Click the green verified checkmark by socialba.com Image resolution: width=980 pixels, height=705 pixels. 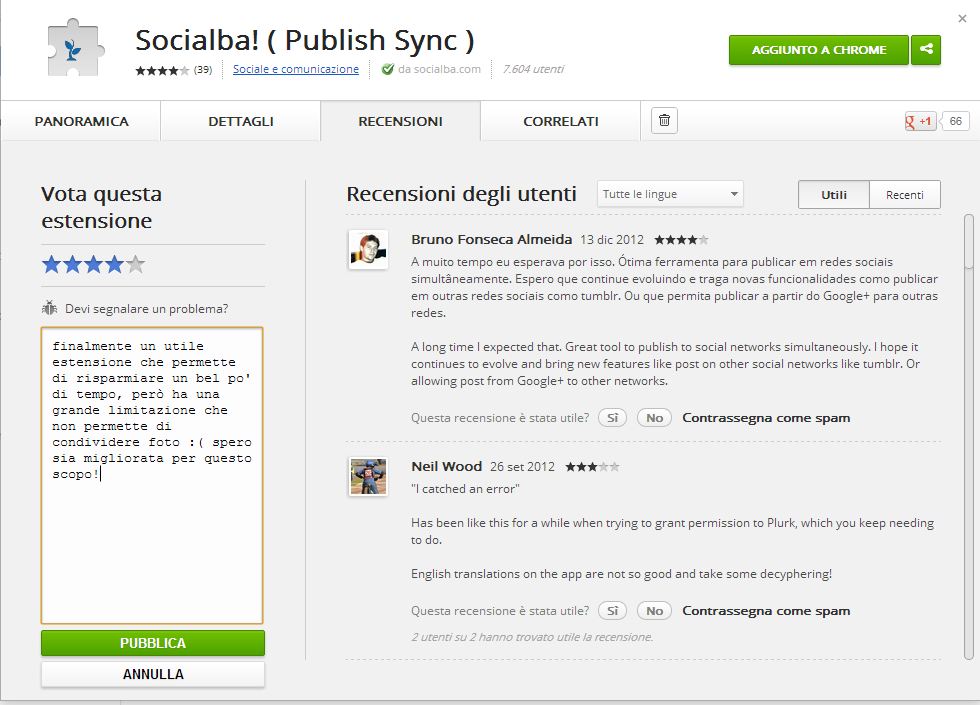coord(388,69)
